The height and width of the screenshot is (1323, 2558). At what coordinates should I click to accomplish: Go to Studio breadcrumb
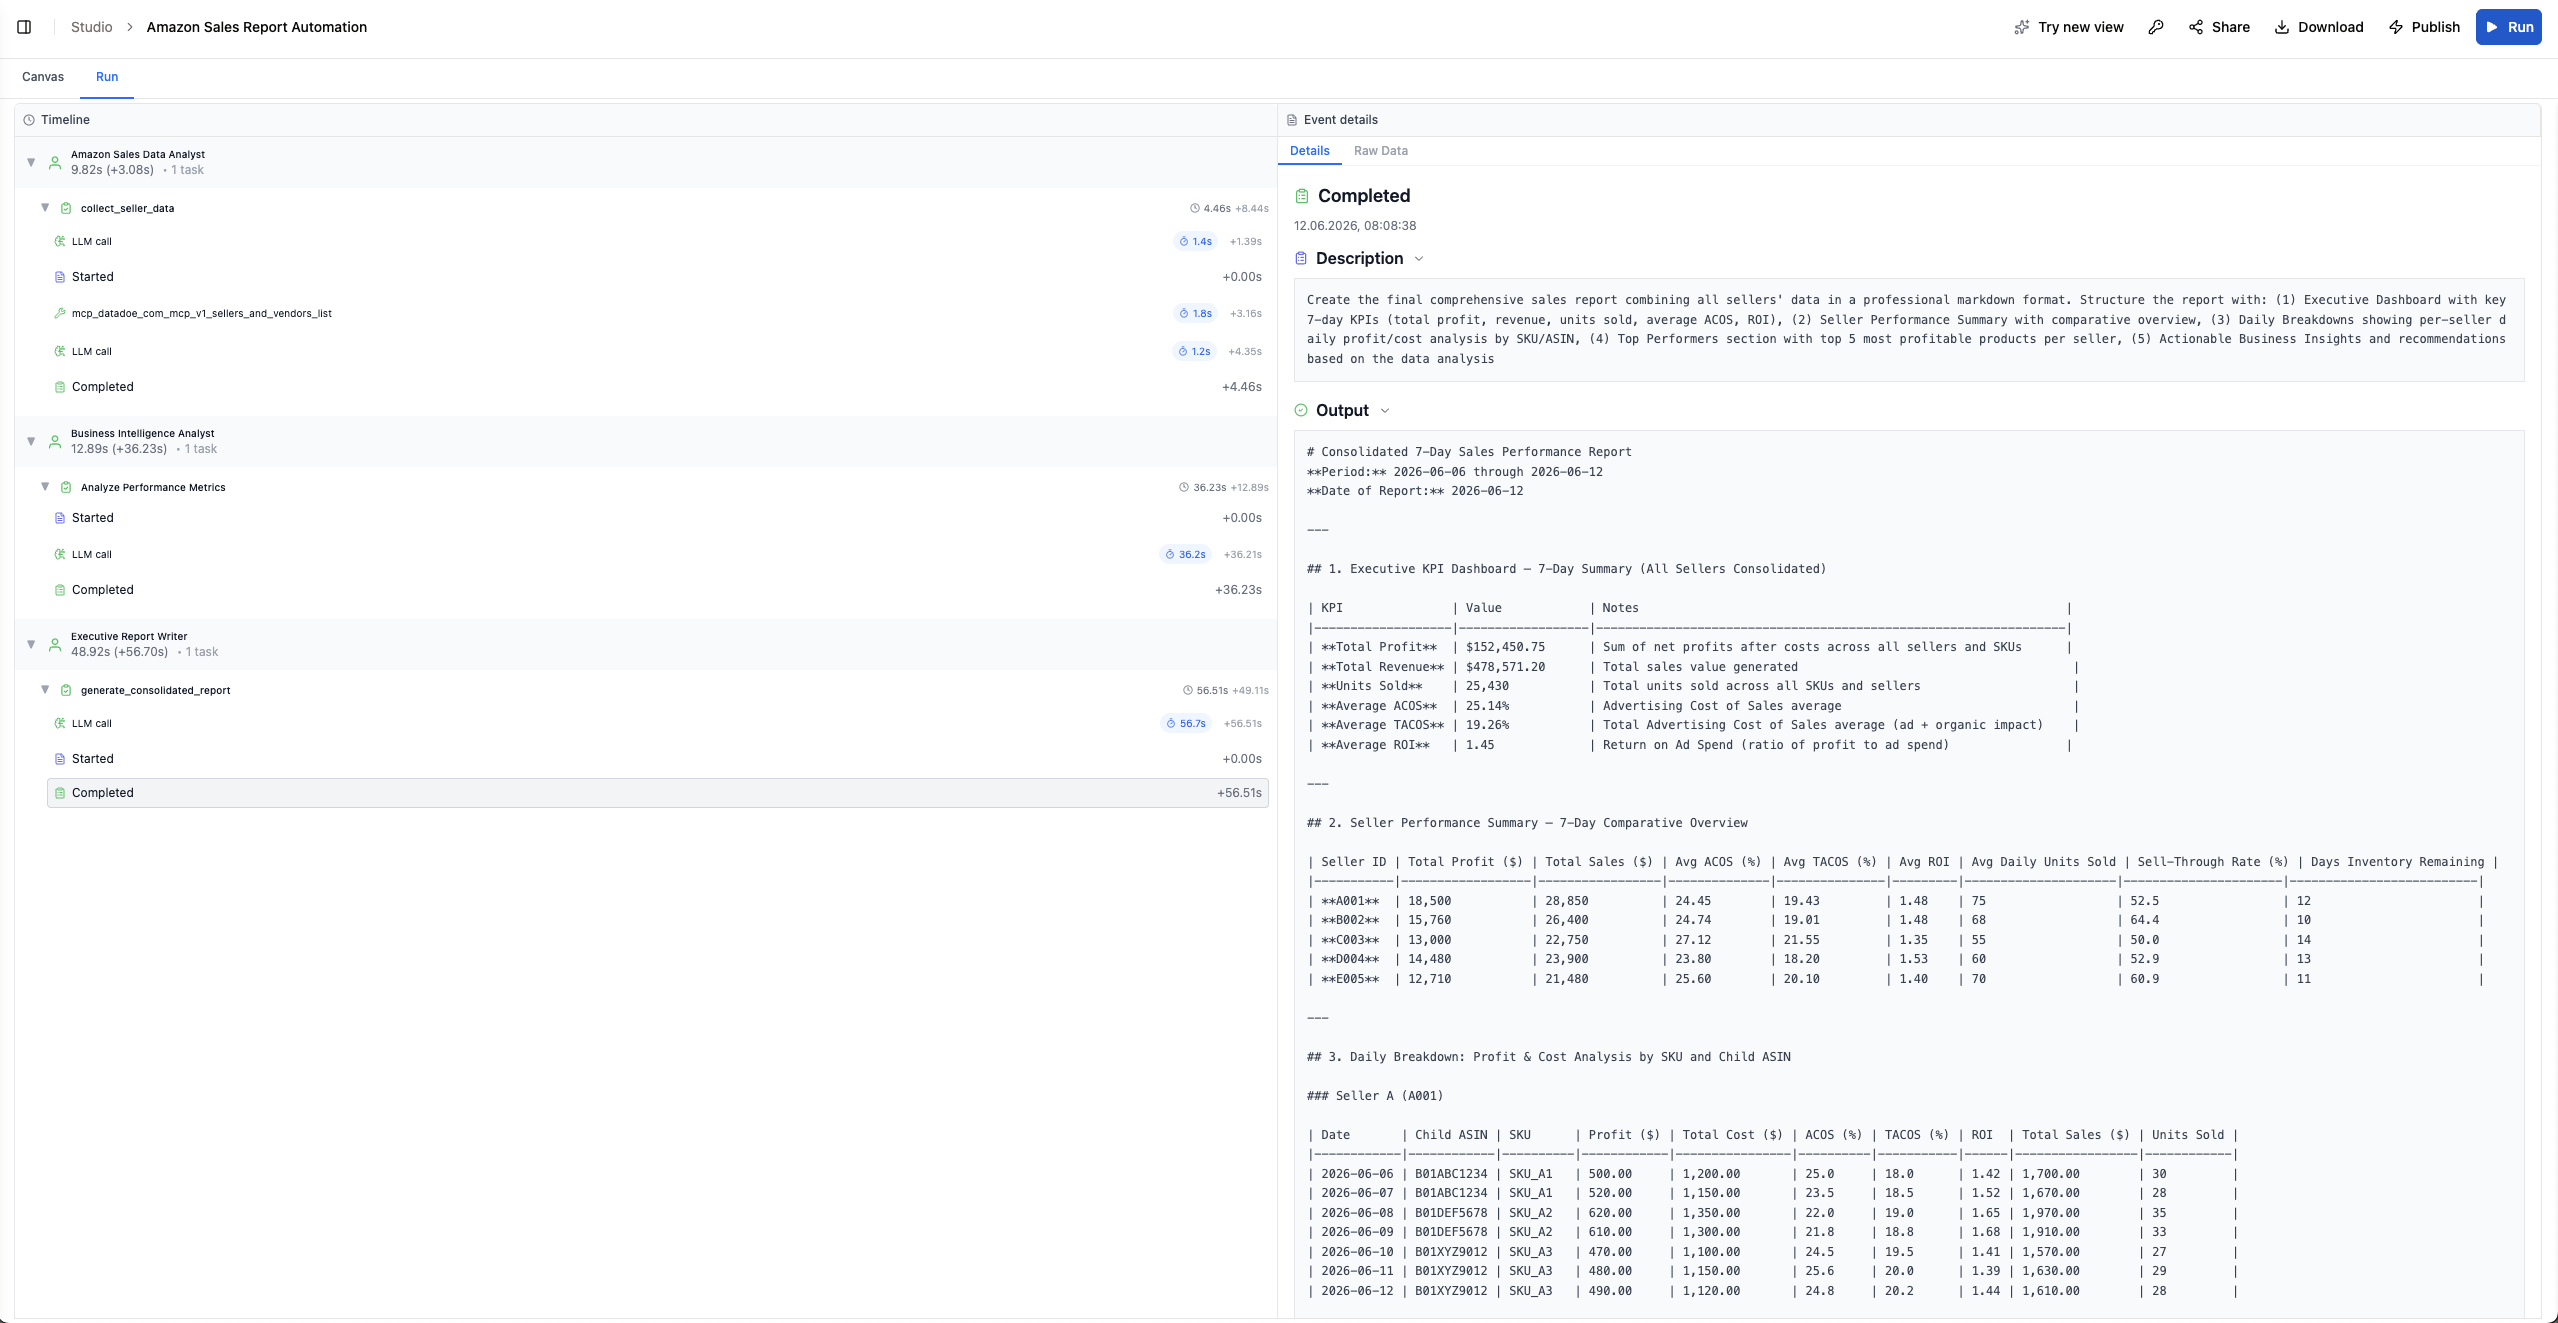91,27
